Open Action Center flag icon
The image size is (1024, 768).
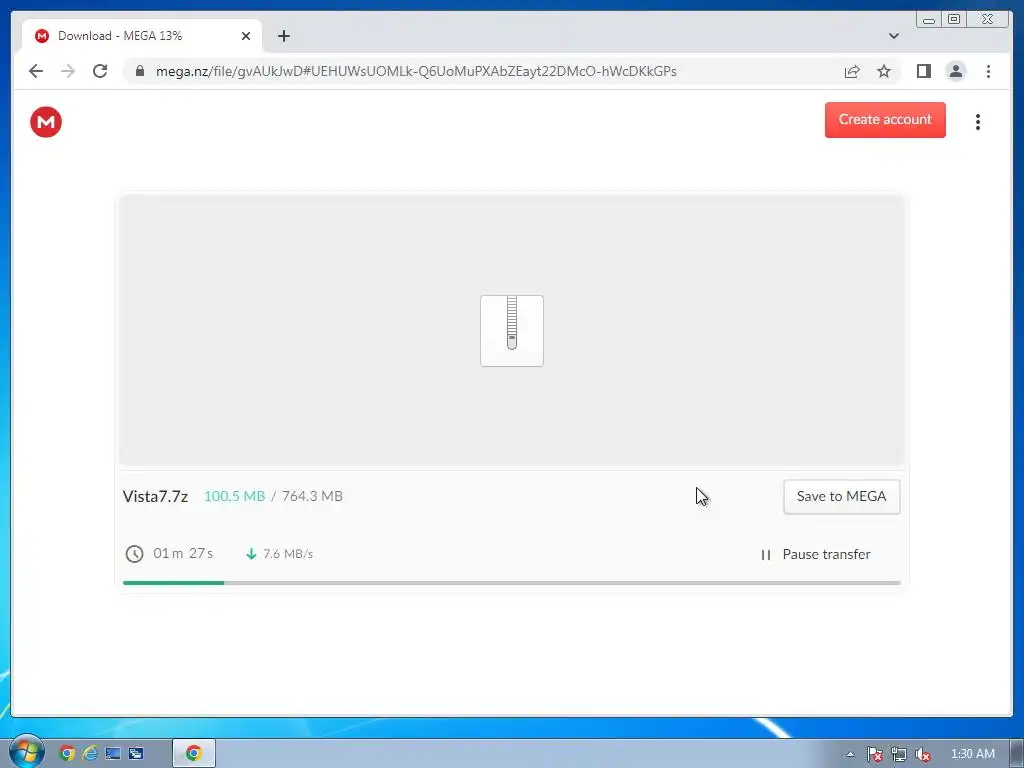pyautogui.click(x=874, y=754)
